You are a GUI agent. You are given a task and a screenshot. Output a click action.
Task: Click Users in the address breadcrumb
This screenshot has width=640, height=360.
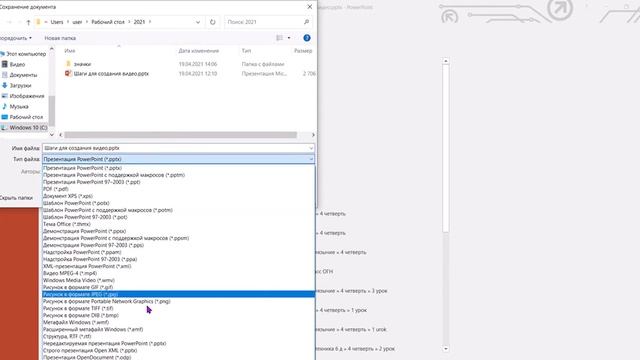pyautogui.click(x=57, y=22)
